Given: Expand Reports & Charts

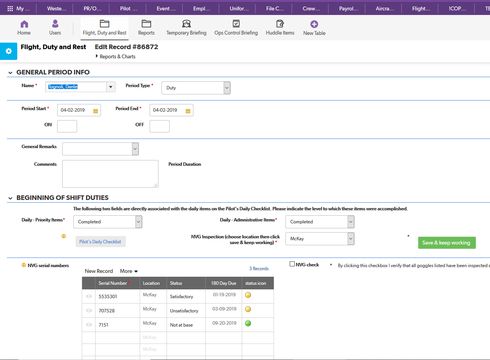Looking at the screenshot, I should [x=116, y=56].
